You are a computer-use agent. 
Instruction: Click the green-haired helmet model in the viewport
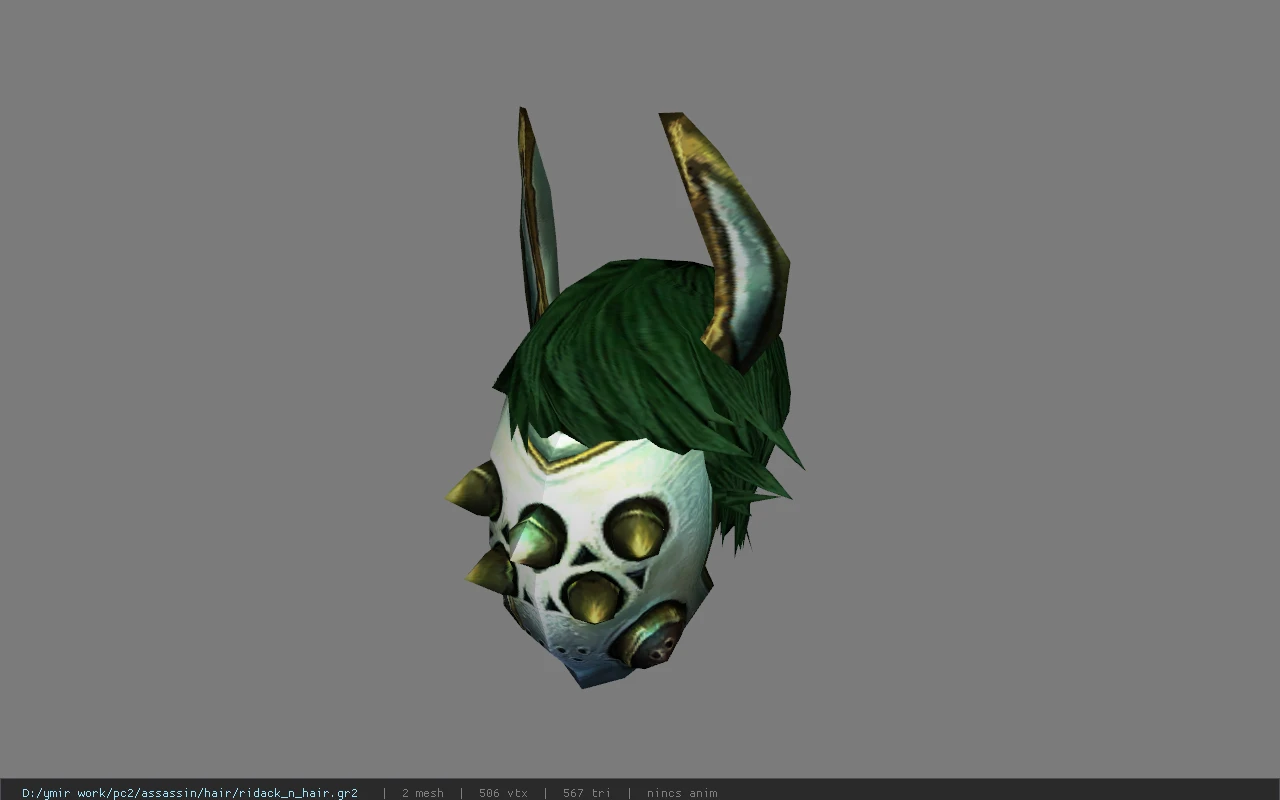pyautogui.click(x=624, y=398)
